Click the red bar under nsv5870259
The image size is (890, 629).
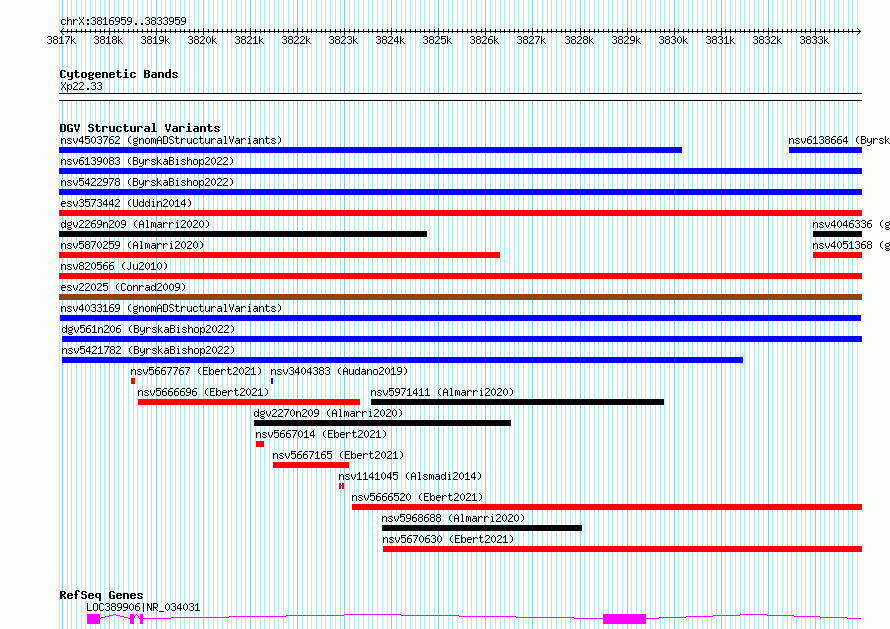coord(279,255)
